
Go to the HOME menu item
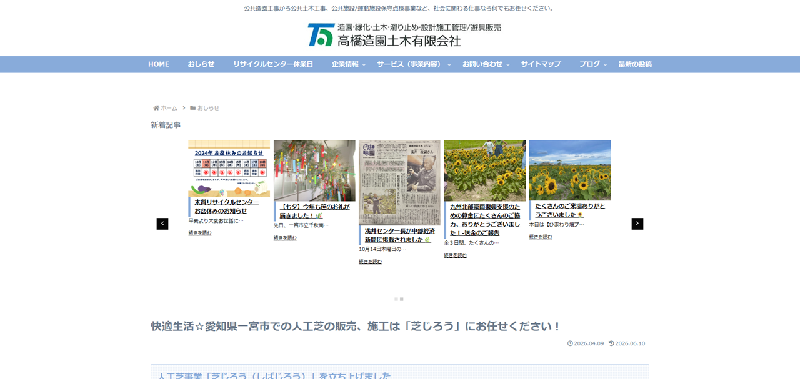[159, 64]
